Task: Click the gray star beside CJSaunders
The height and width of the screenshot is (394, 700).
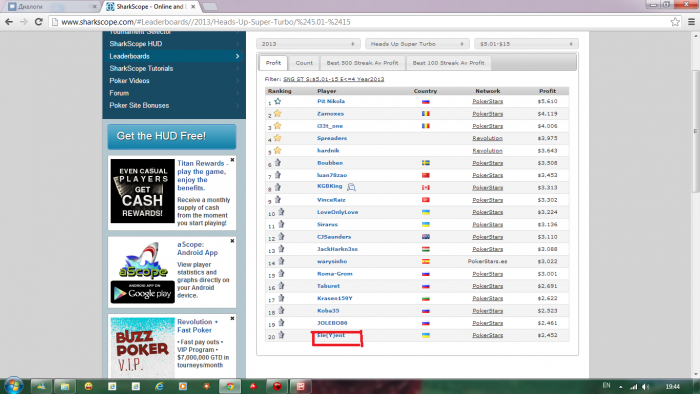Action: 281,236
